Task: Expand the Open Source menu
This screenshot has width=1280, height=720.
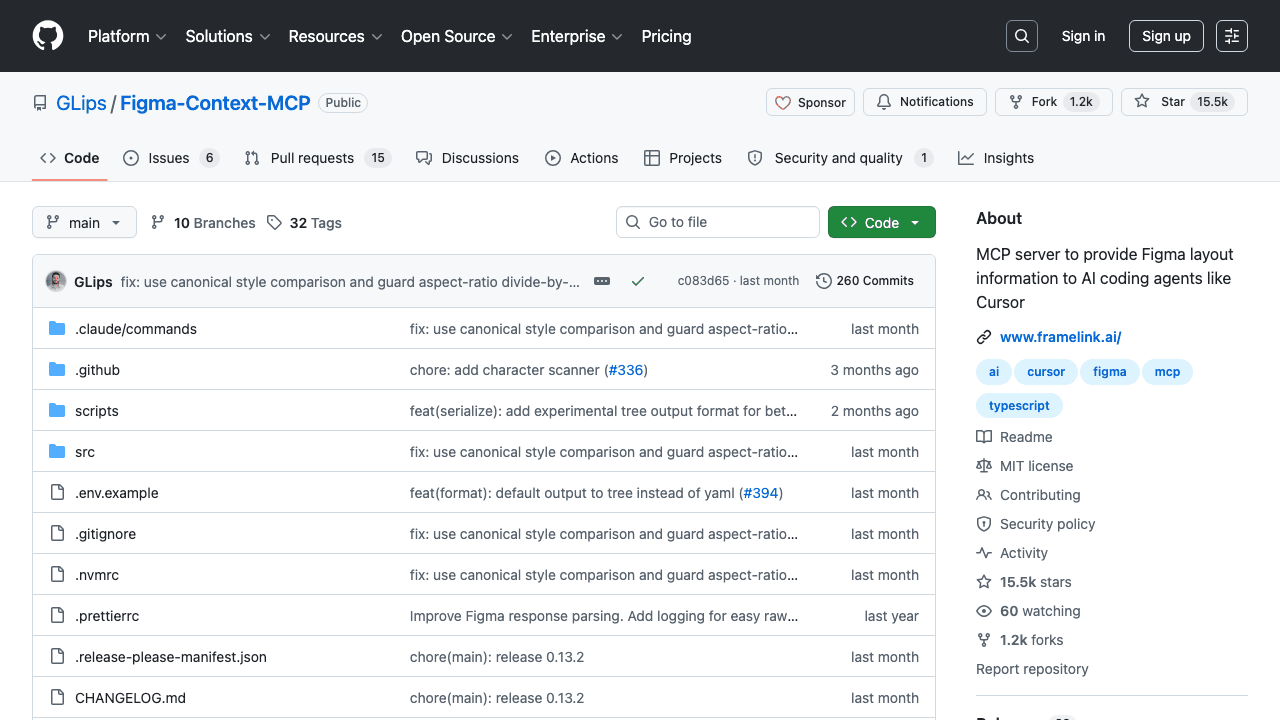Action: (x=457, y=36)
